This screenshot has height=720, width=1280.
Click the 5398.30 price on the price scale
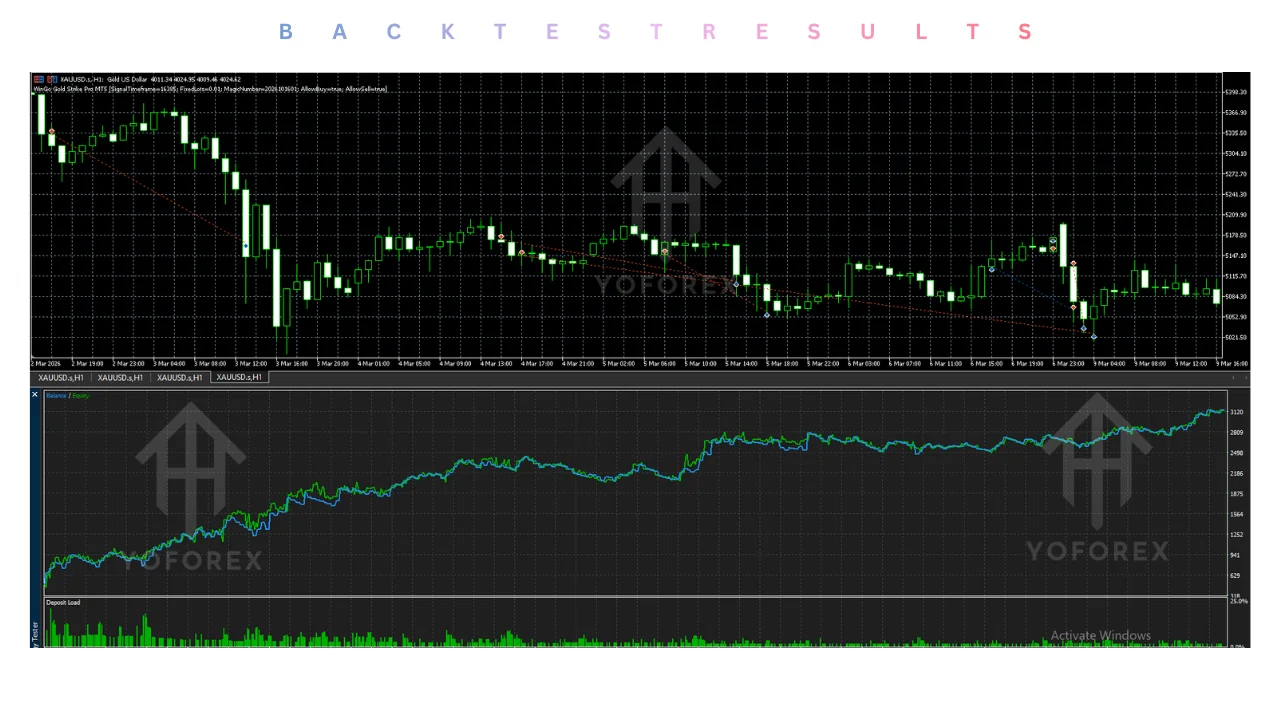(1236, 92)
